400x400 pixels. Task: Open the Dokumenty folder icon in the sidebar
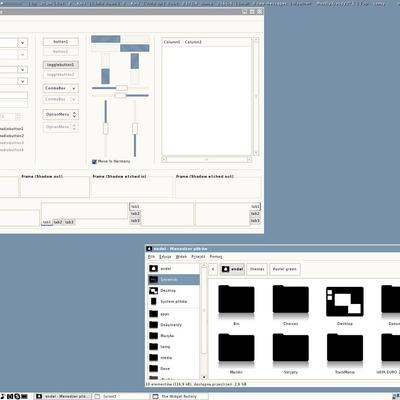click(x=154, y=325)
